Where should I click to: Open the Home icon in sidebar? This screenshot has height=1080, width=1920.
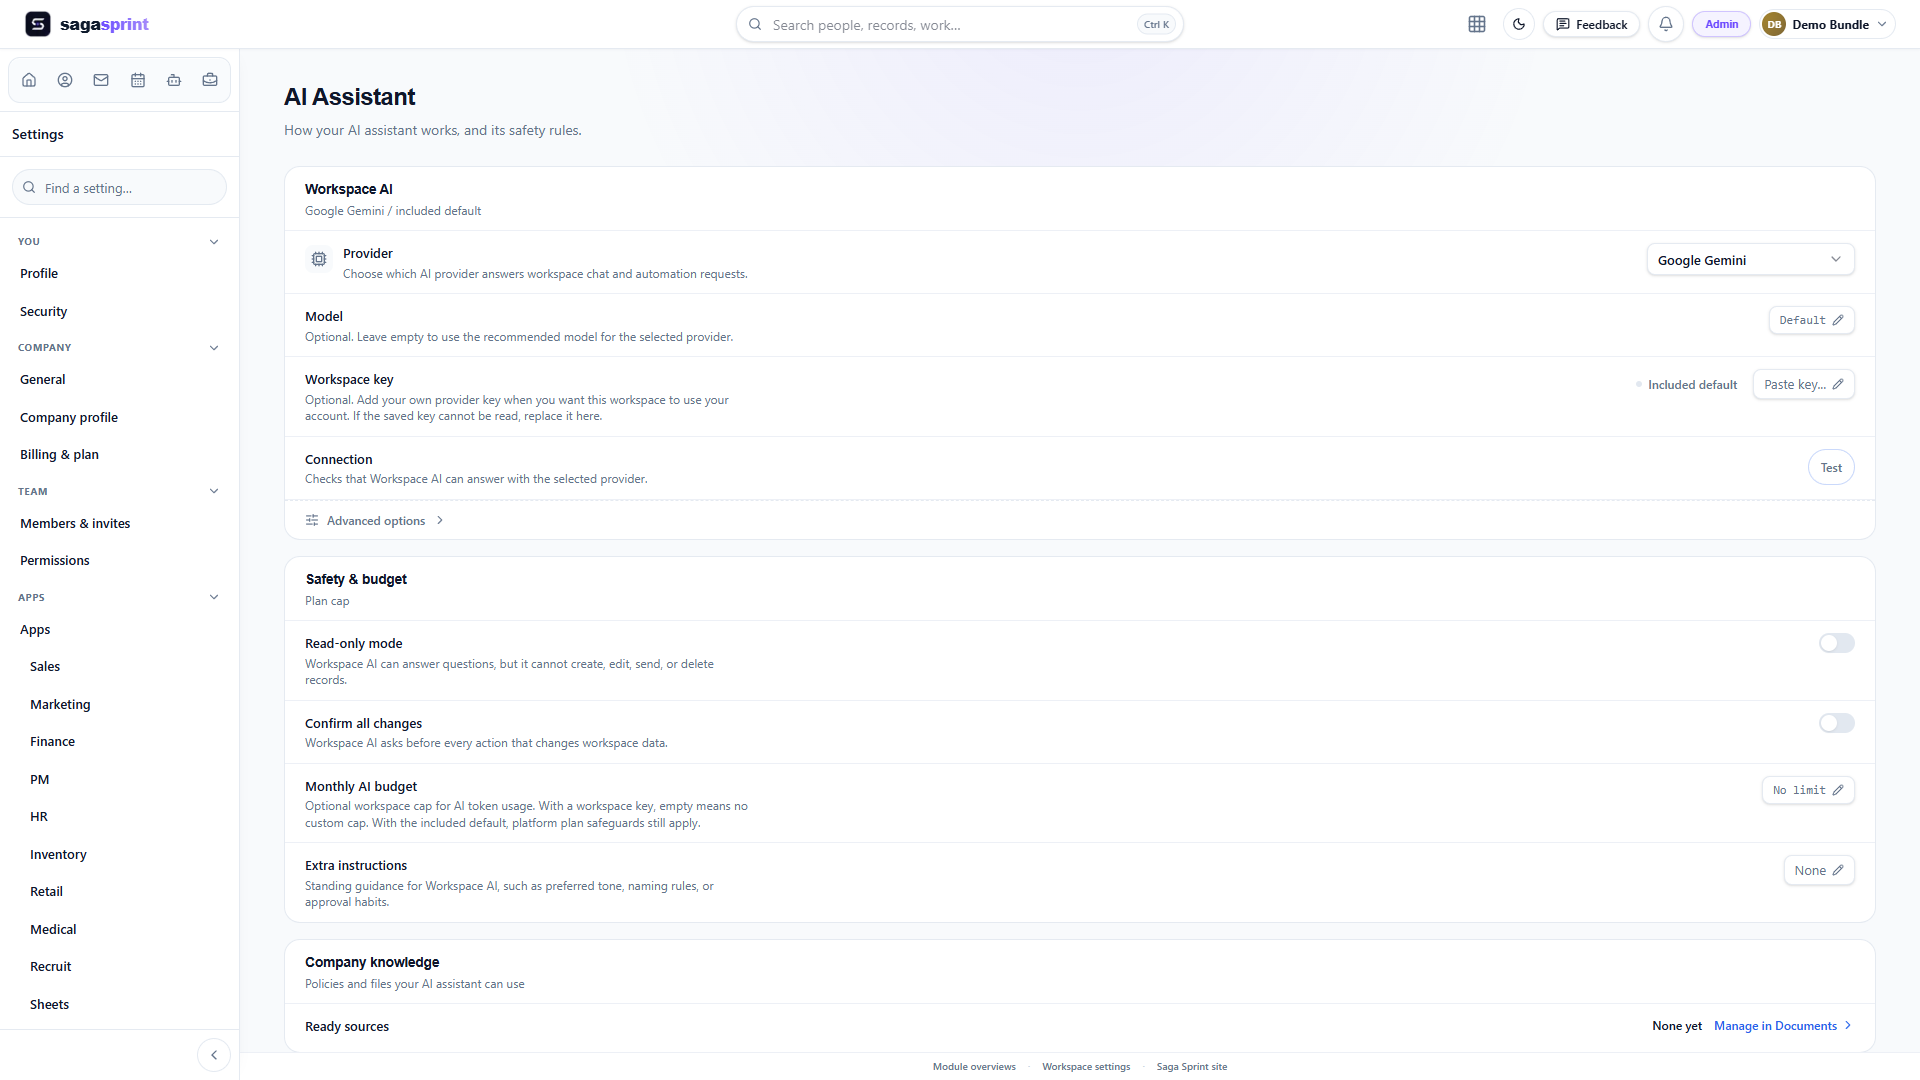(29, 80)
